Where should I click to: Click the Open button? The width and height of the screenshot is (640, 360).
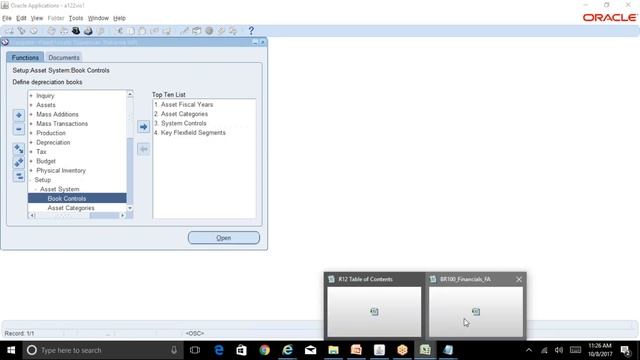tap(224, 238)
